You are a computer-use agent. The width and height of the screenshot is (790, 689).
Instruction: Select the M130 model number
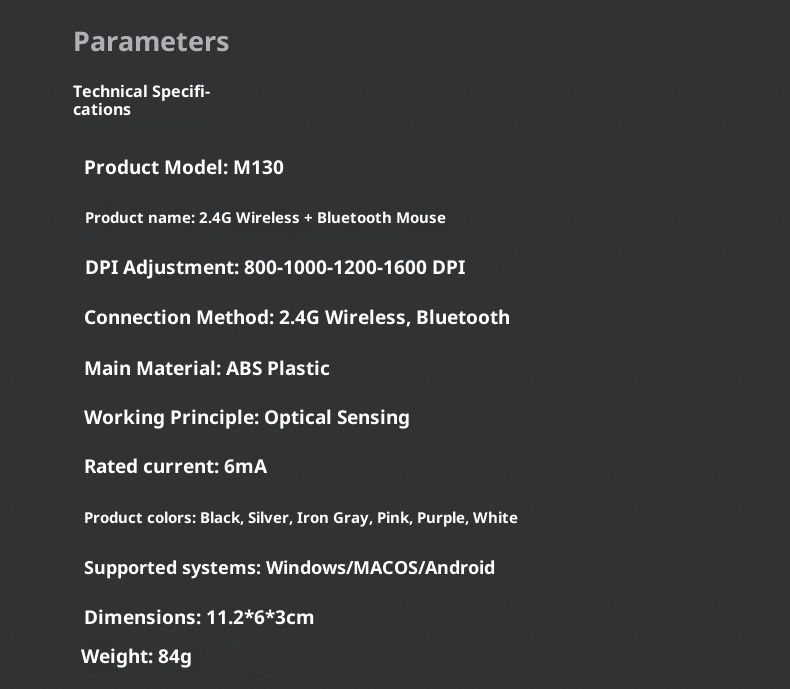click(x=259, y=167)
